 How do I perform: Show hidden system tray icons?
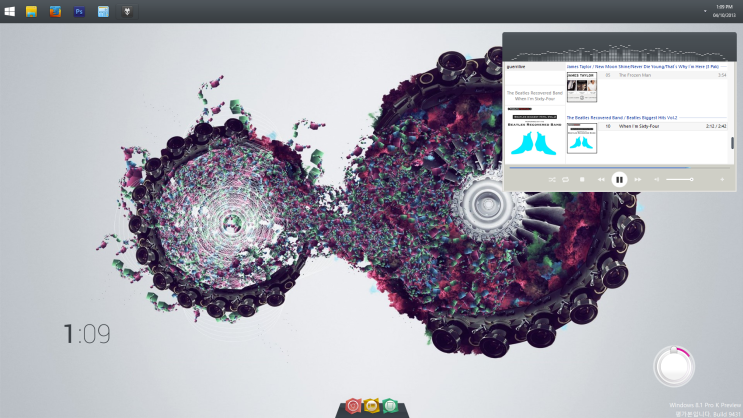(x=705, y=11)
